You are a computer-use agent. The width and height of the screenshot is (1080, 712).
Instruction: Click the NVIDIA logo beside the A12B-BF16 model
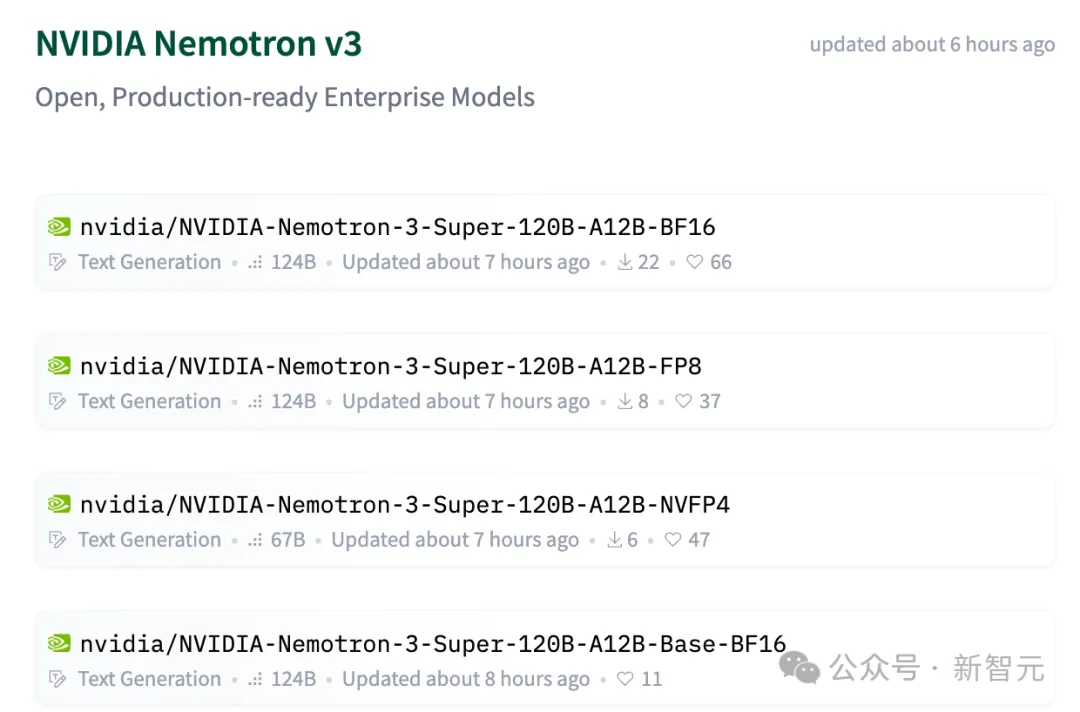[x=59, y=227]
